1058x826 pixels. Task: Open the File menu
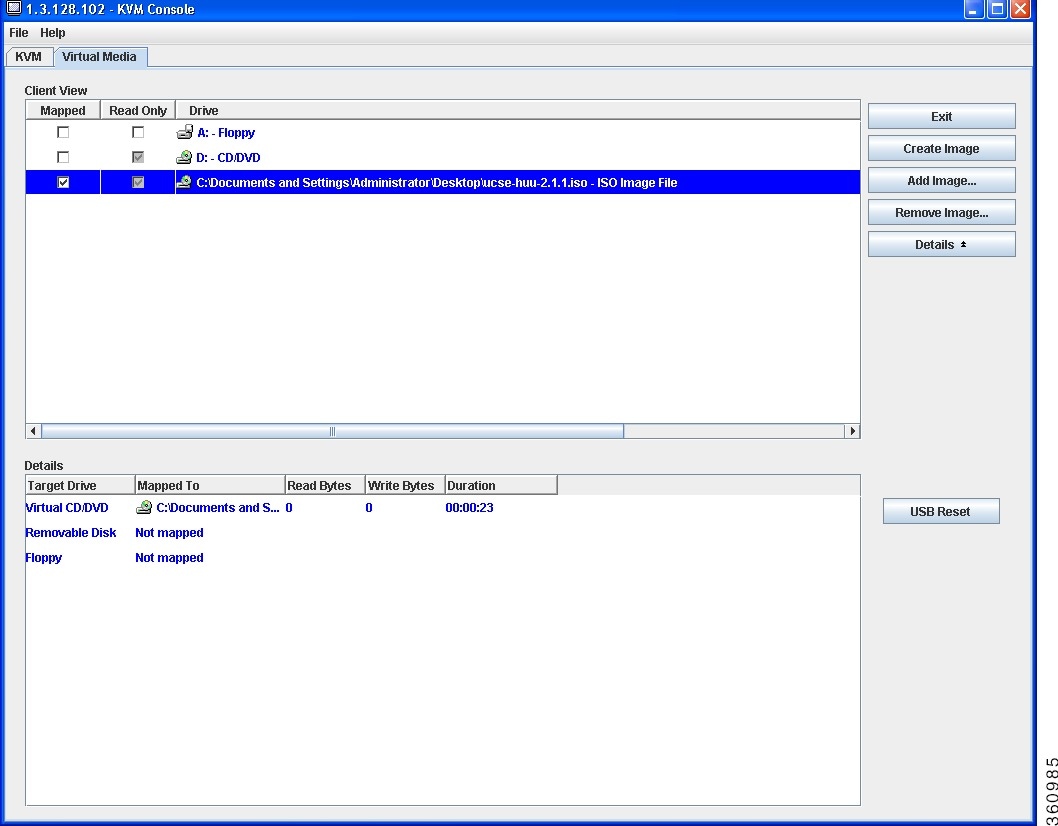(18, 32)
